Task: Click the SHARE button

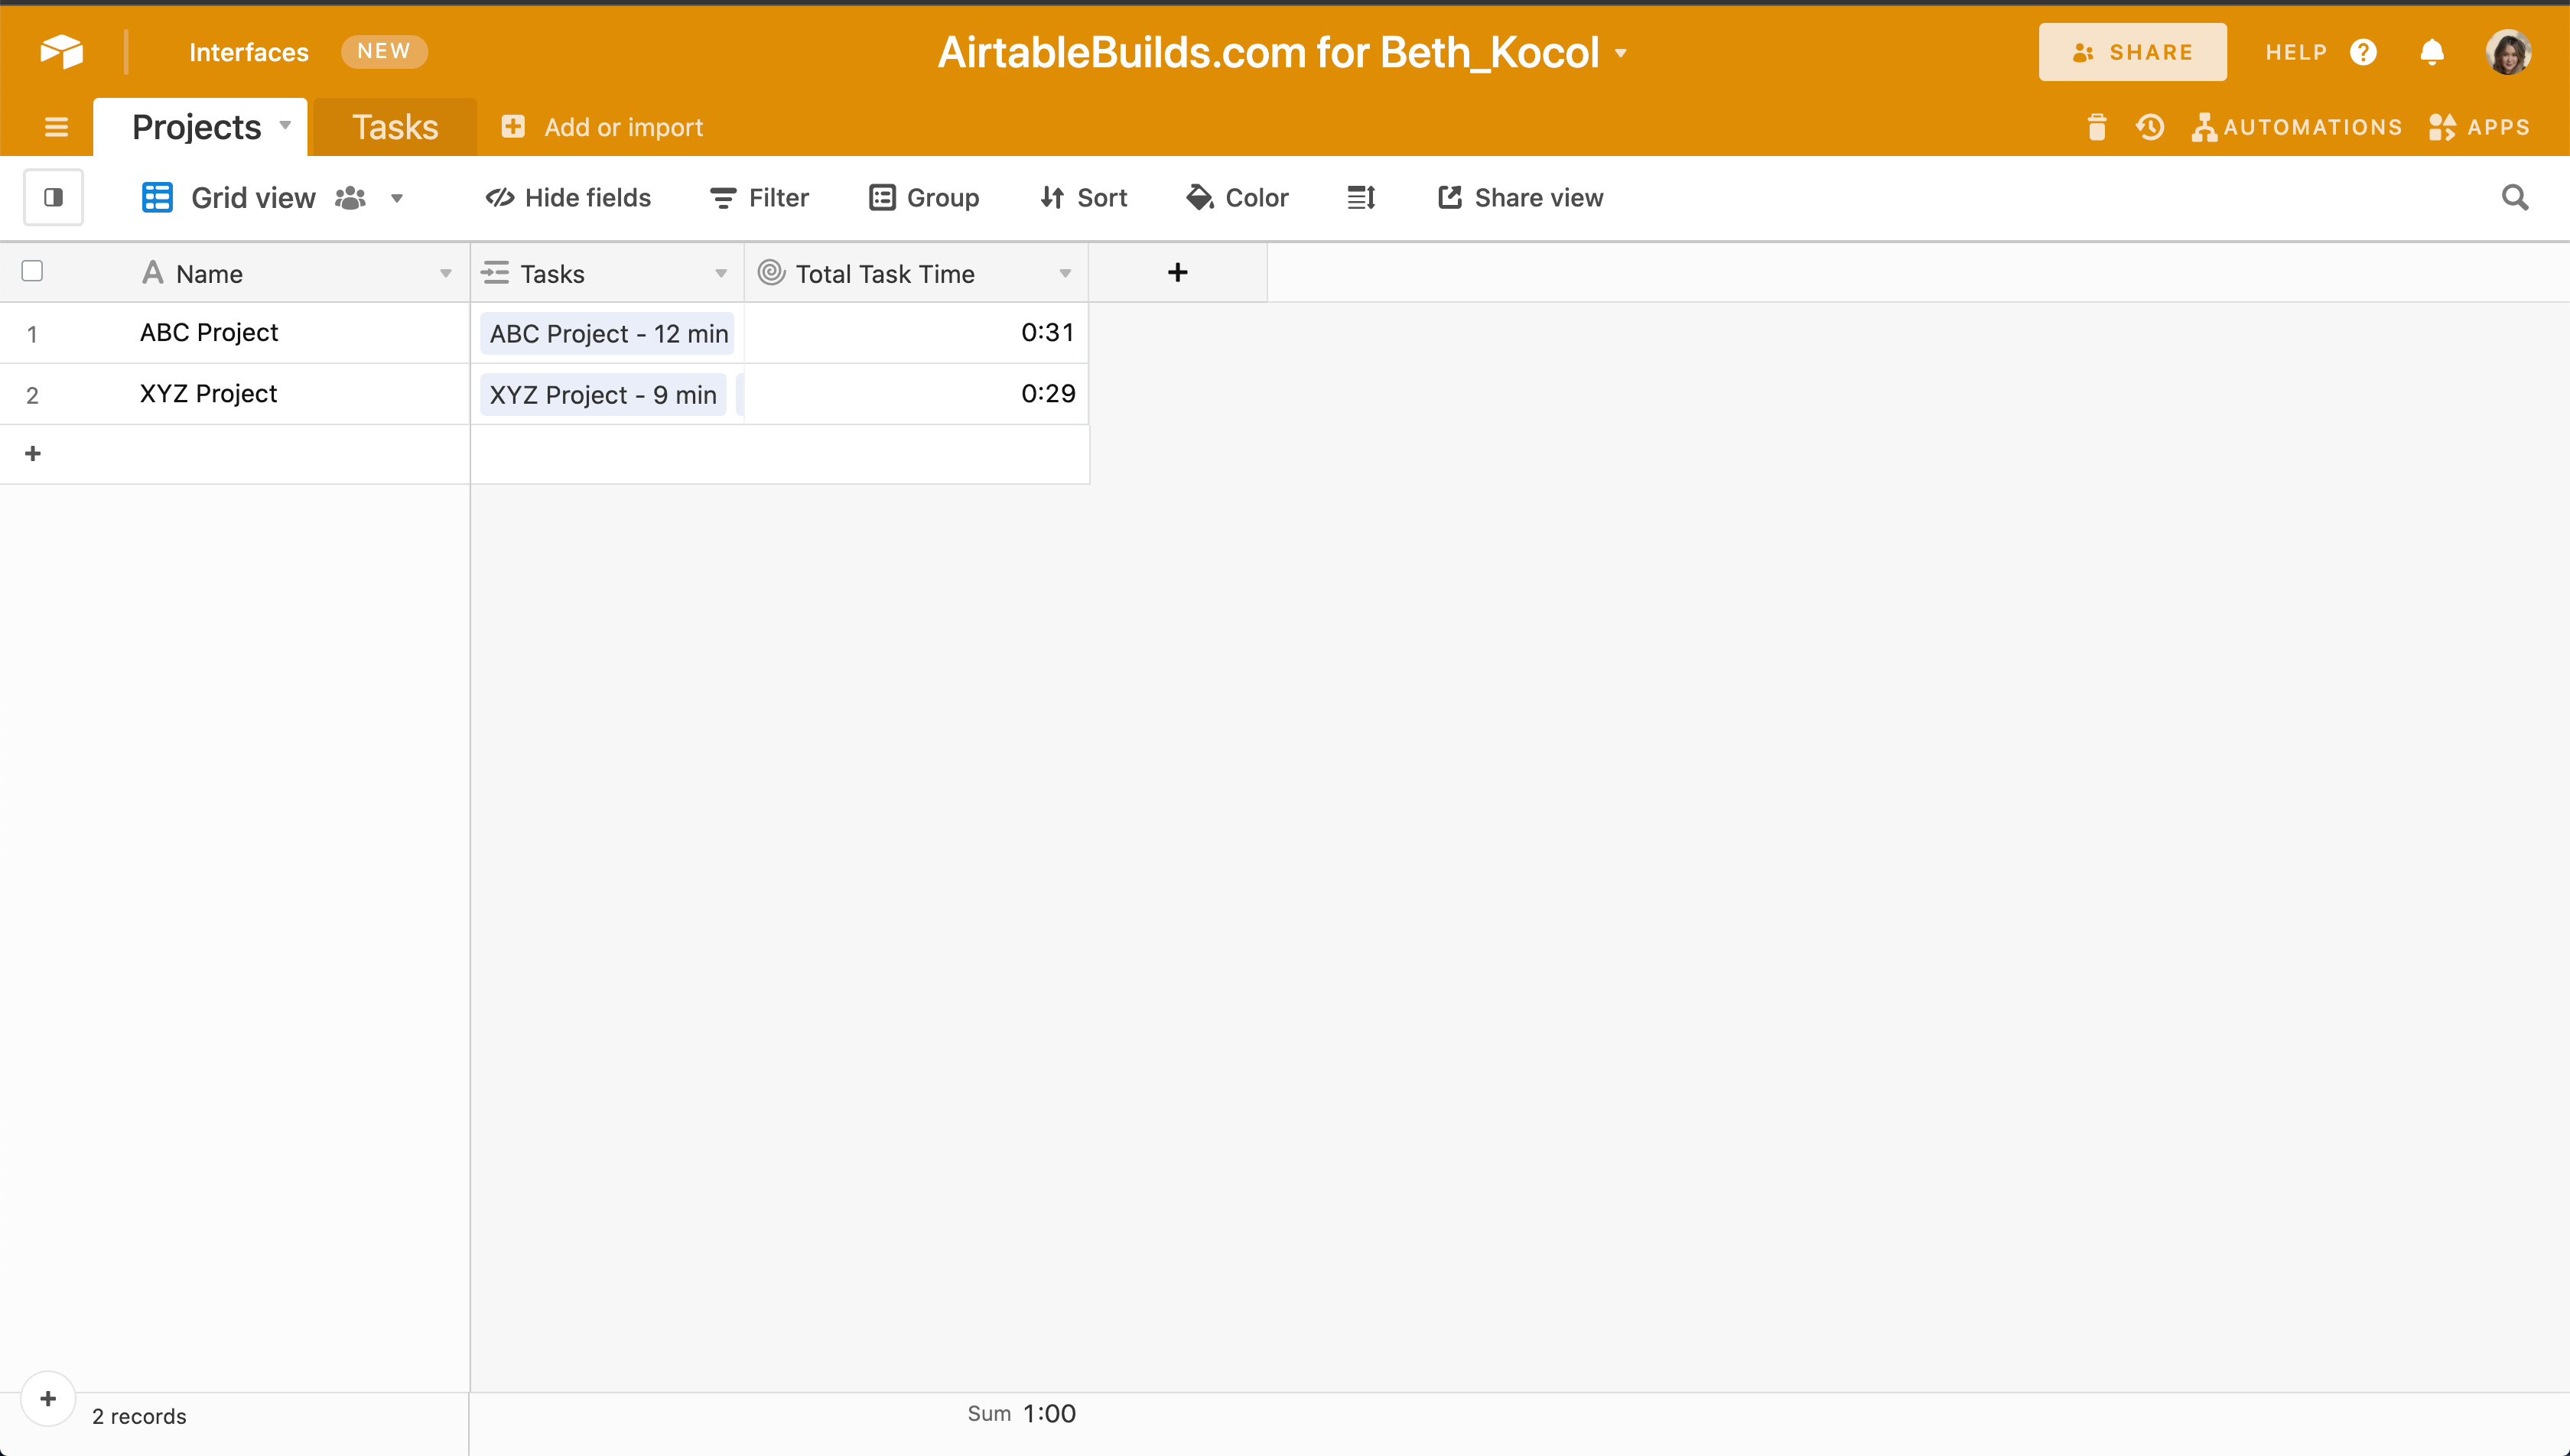Action: (x=2132, y=52)
